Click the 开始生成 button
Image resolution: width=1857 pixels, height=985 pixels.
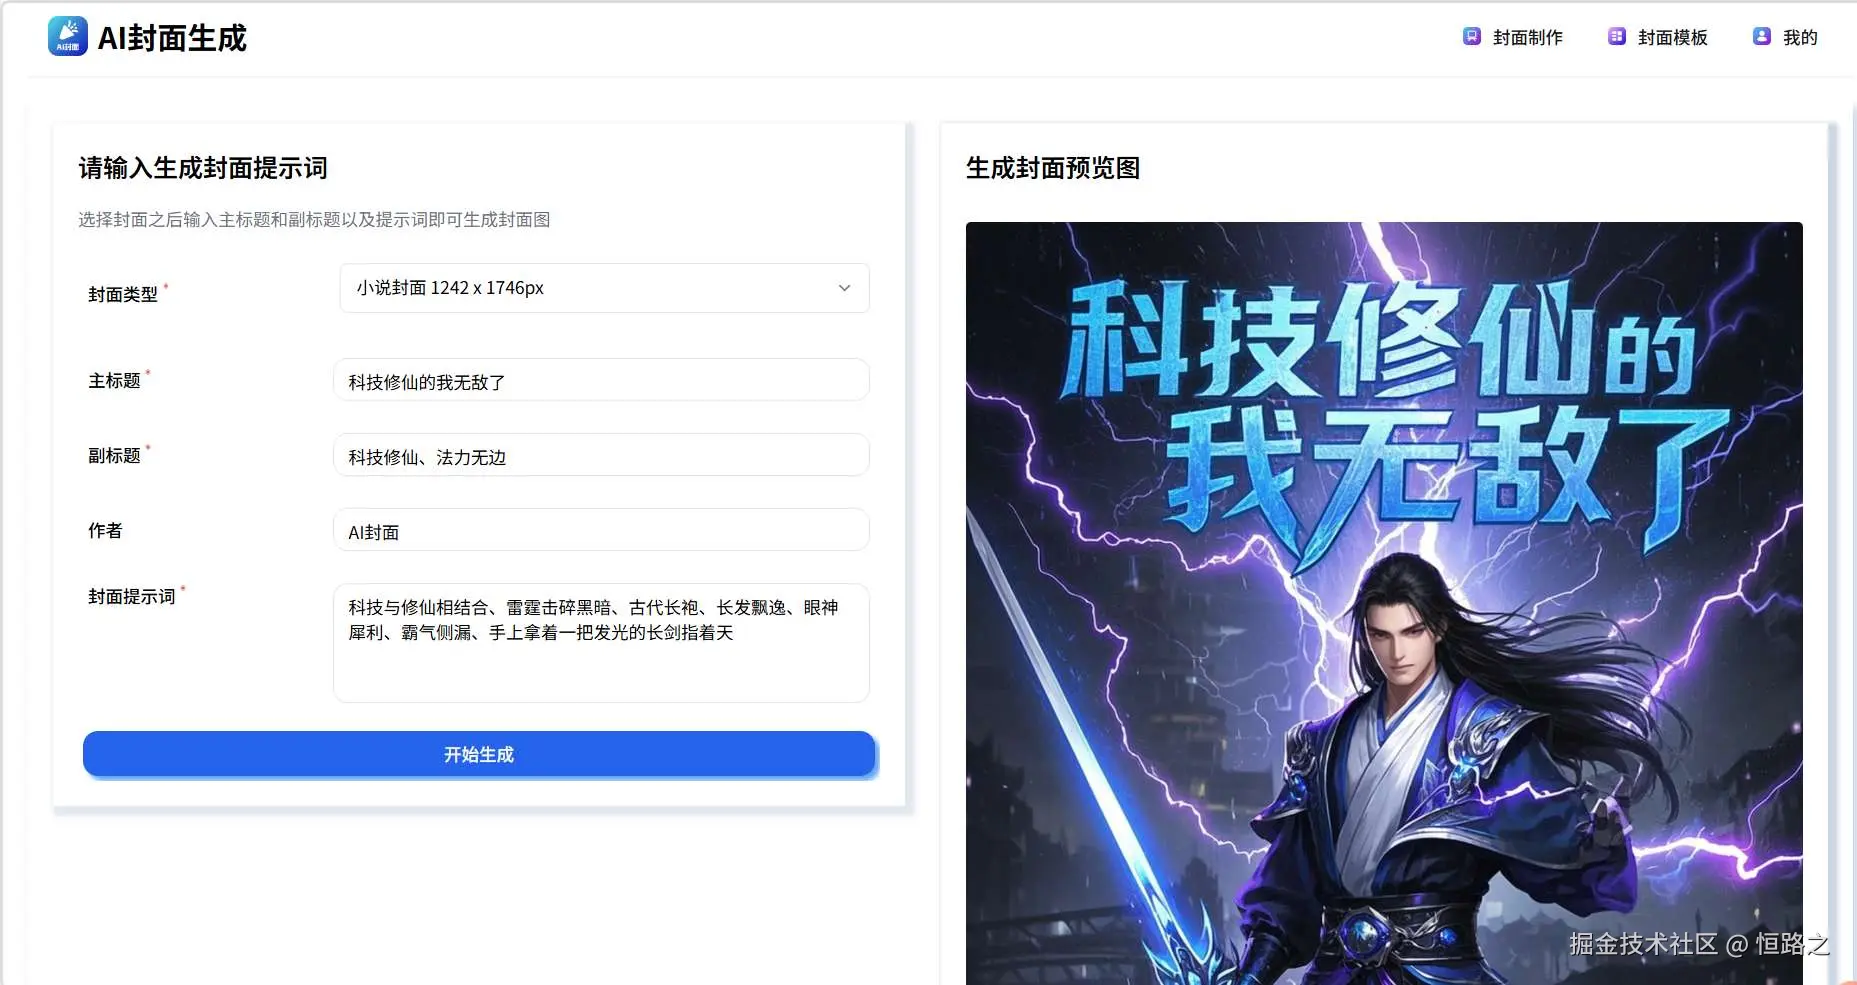(479, 754)
